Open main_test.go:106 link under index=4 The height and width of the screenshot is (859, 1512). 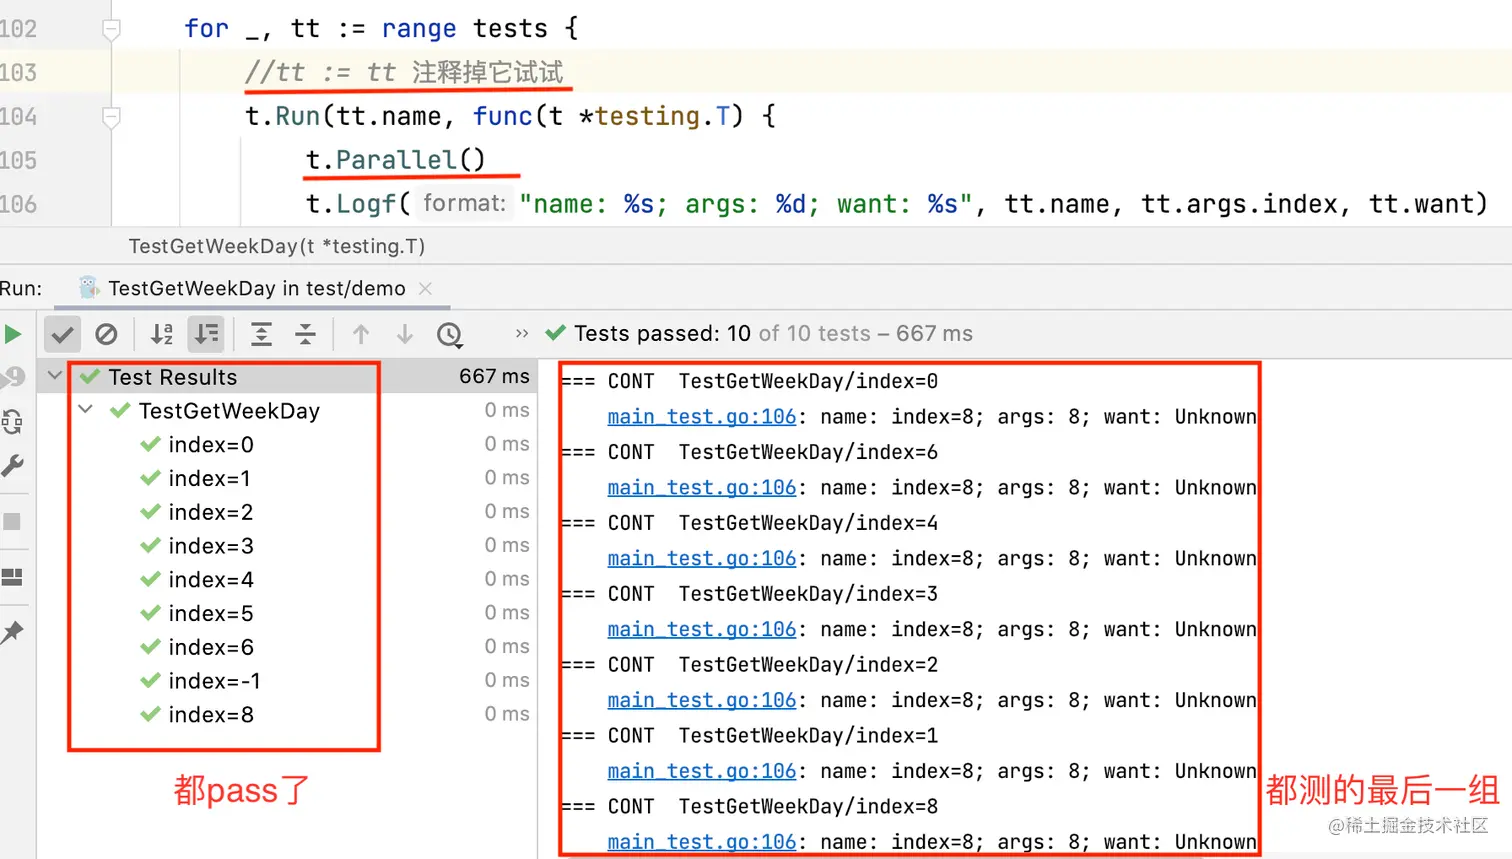(702, 559)
